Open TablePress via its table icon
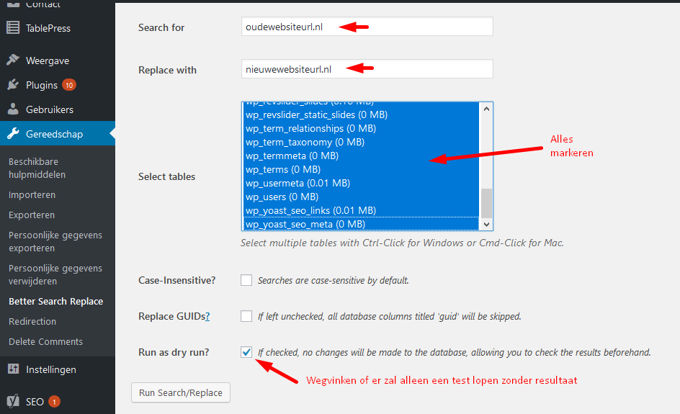This screenshot has height=414, width=680. (x=13, y=28)
